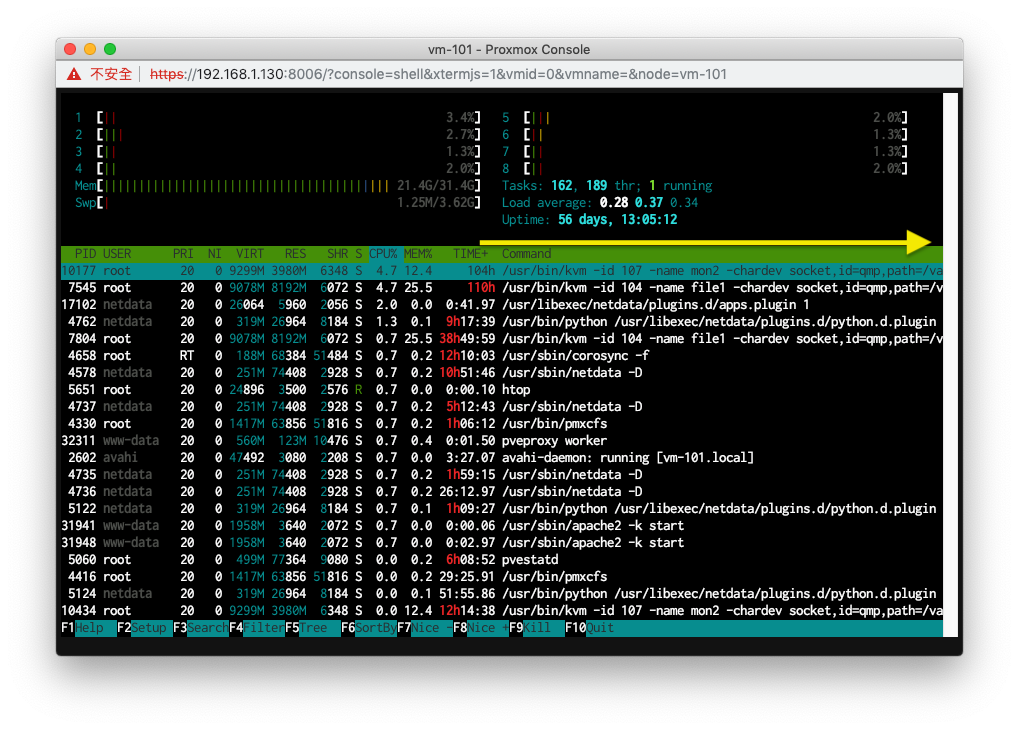Open F6 SortBy in htop footer
The width and height of the screenshot is (1019, 730).
[368, 628]
